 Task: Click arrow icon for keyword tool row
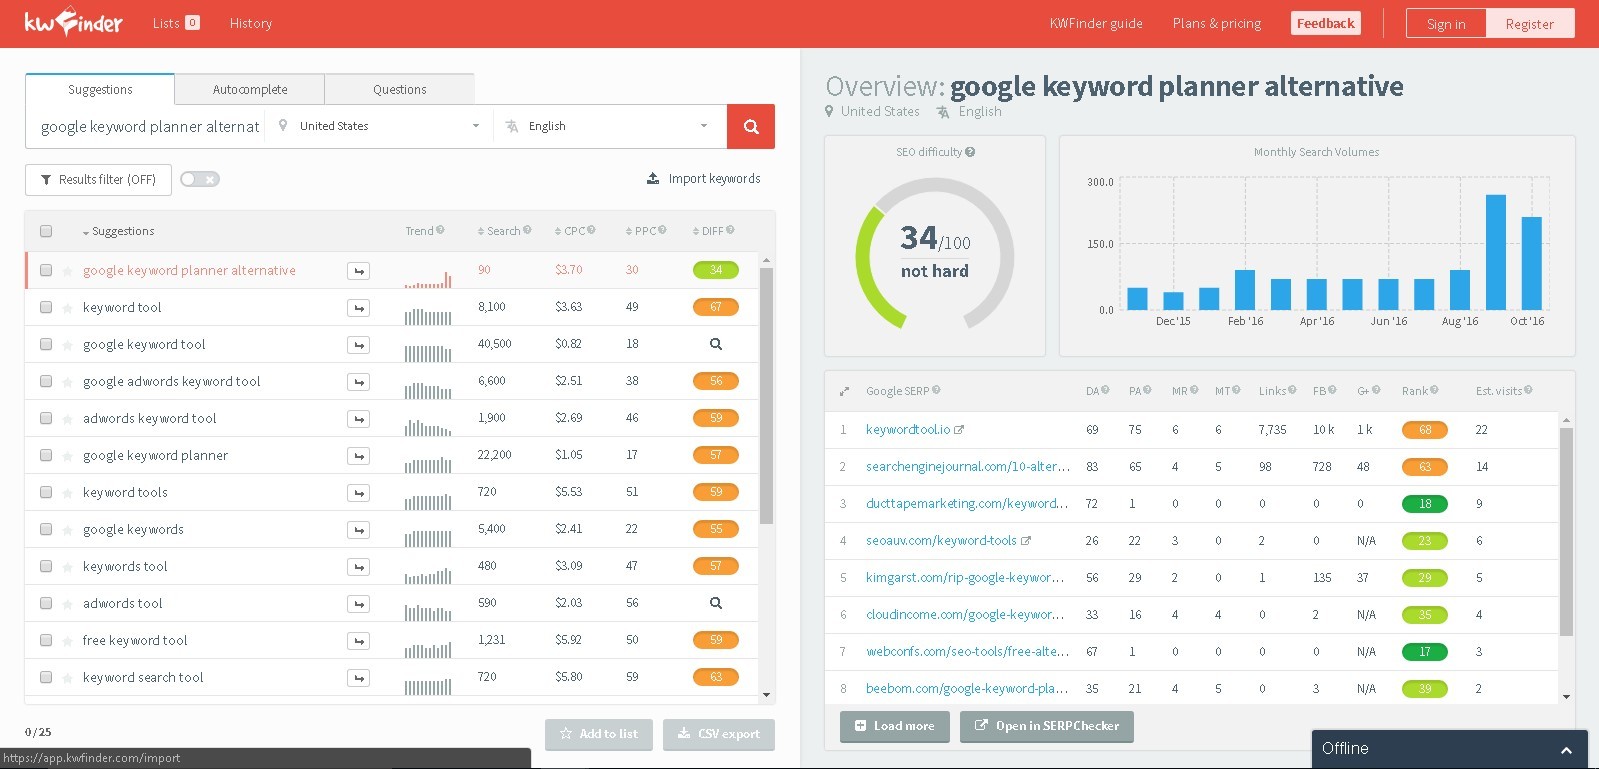[359, 308]
